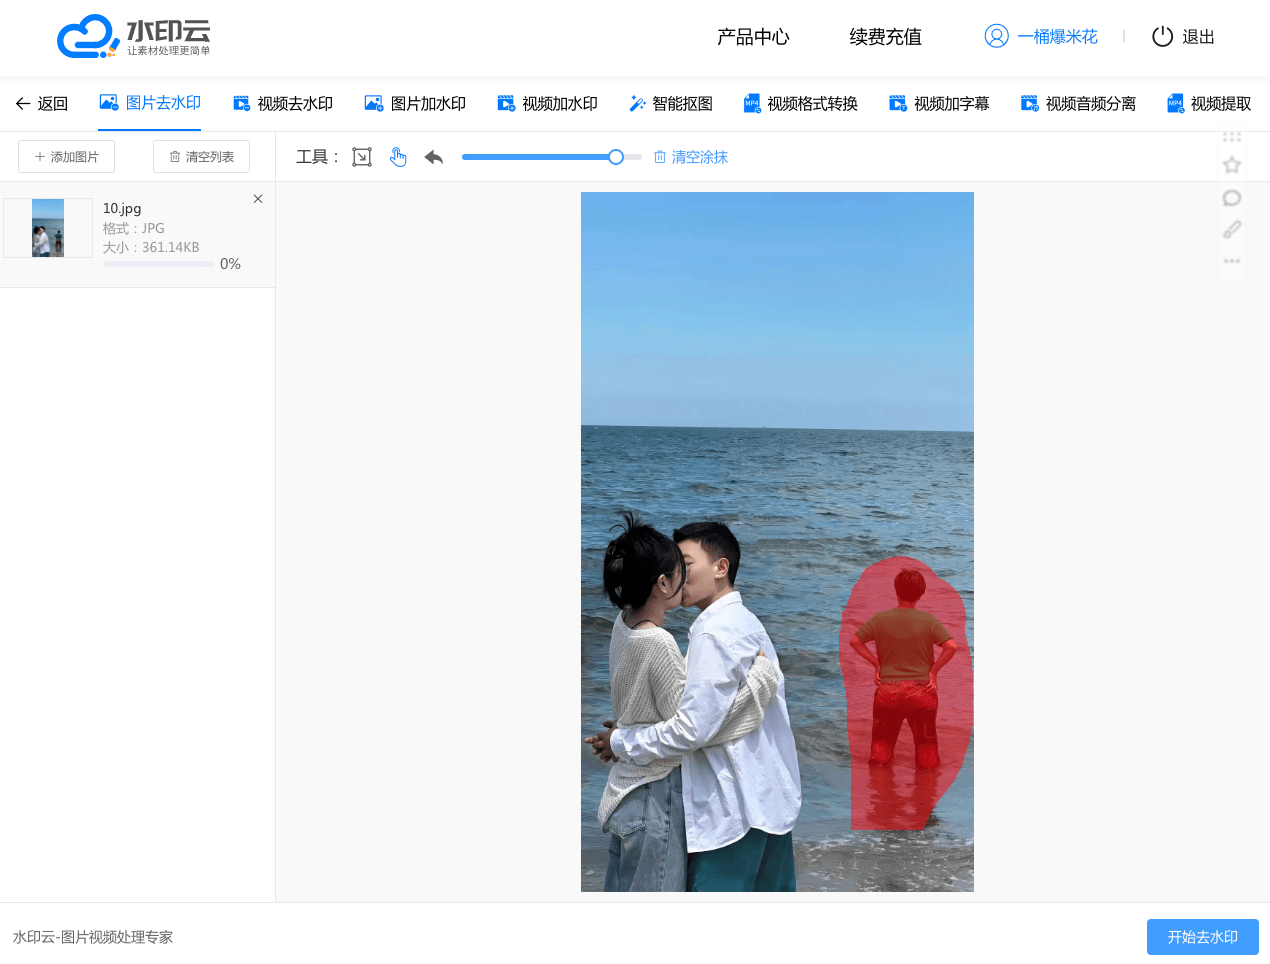Open 视频加字幕 tab
The height and width of the screenshot is (964, 1270).
939,104
